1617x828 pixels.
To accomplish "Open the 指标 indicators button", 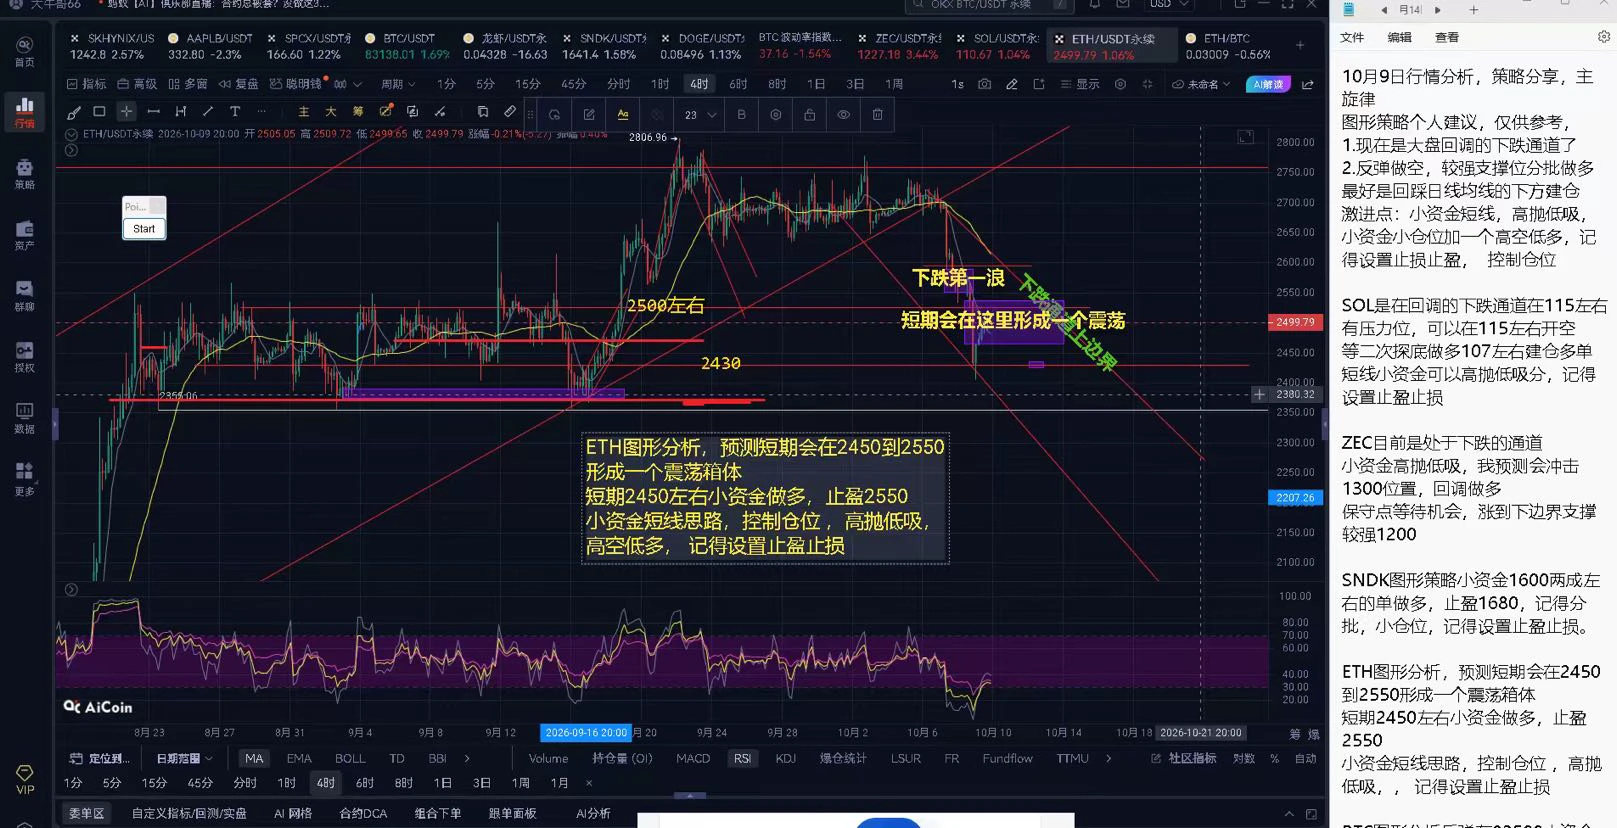I will click(86, 84).
